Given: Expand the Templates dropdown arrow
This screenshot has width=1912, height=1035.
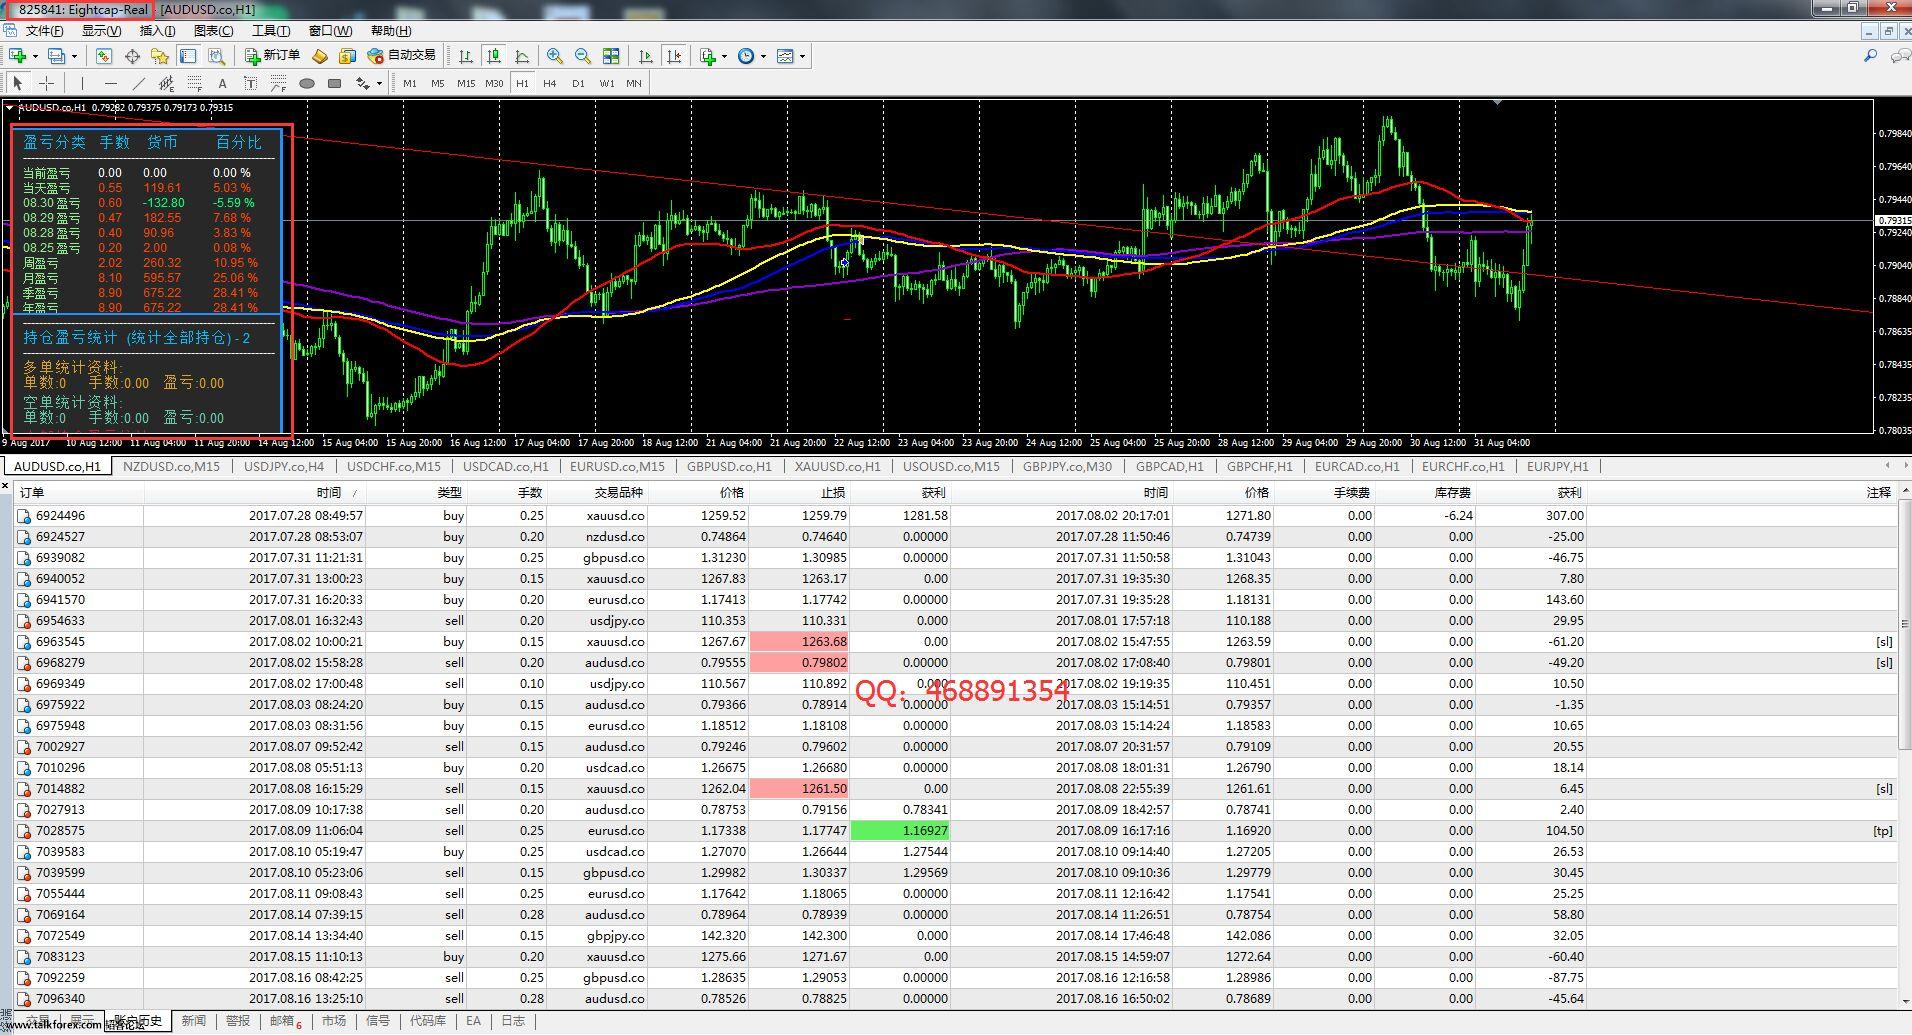Looking at the screenshot, I should click(x=802, y=56).
